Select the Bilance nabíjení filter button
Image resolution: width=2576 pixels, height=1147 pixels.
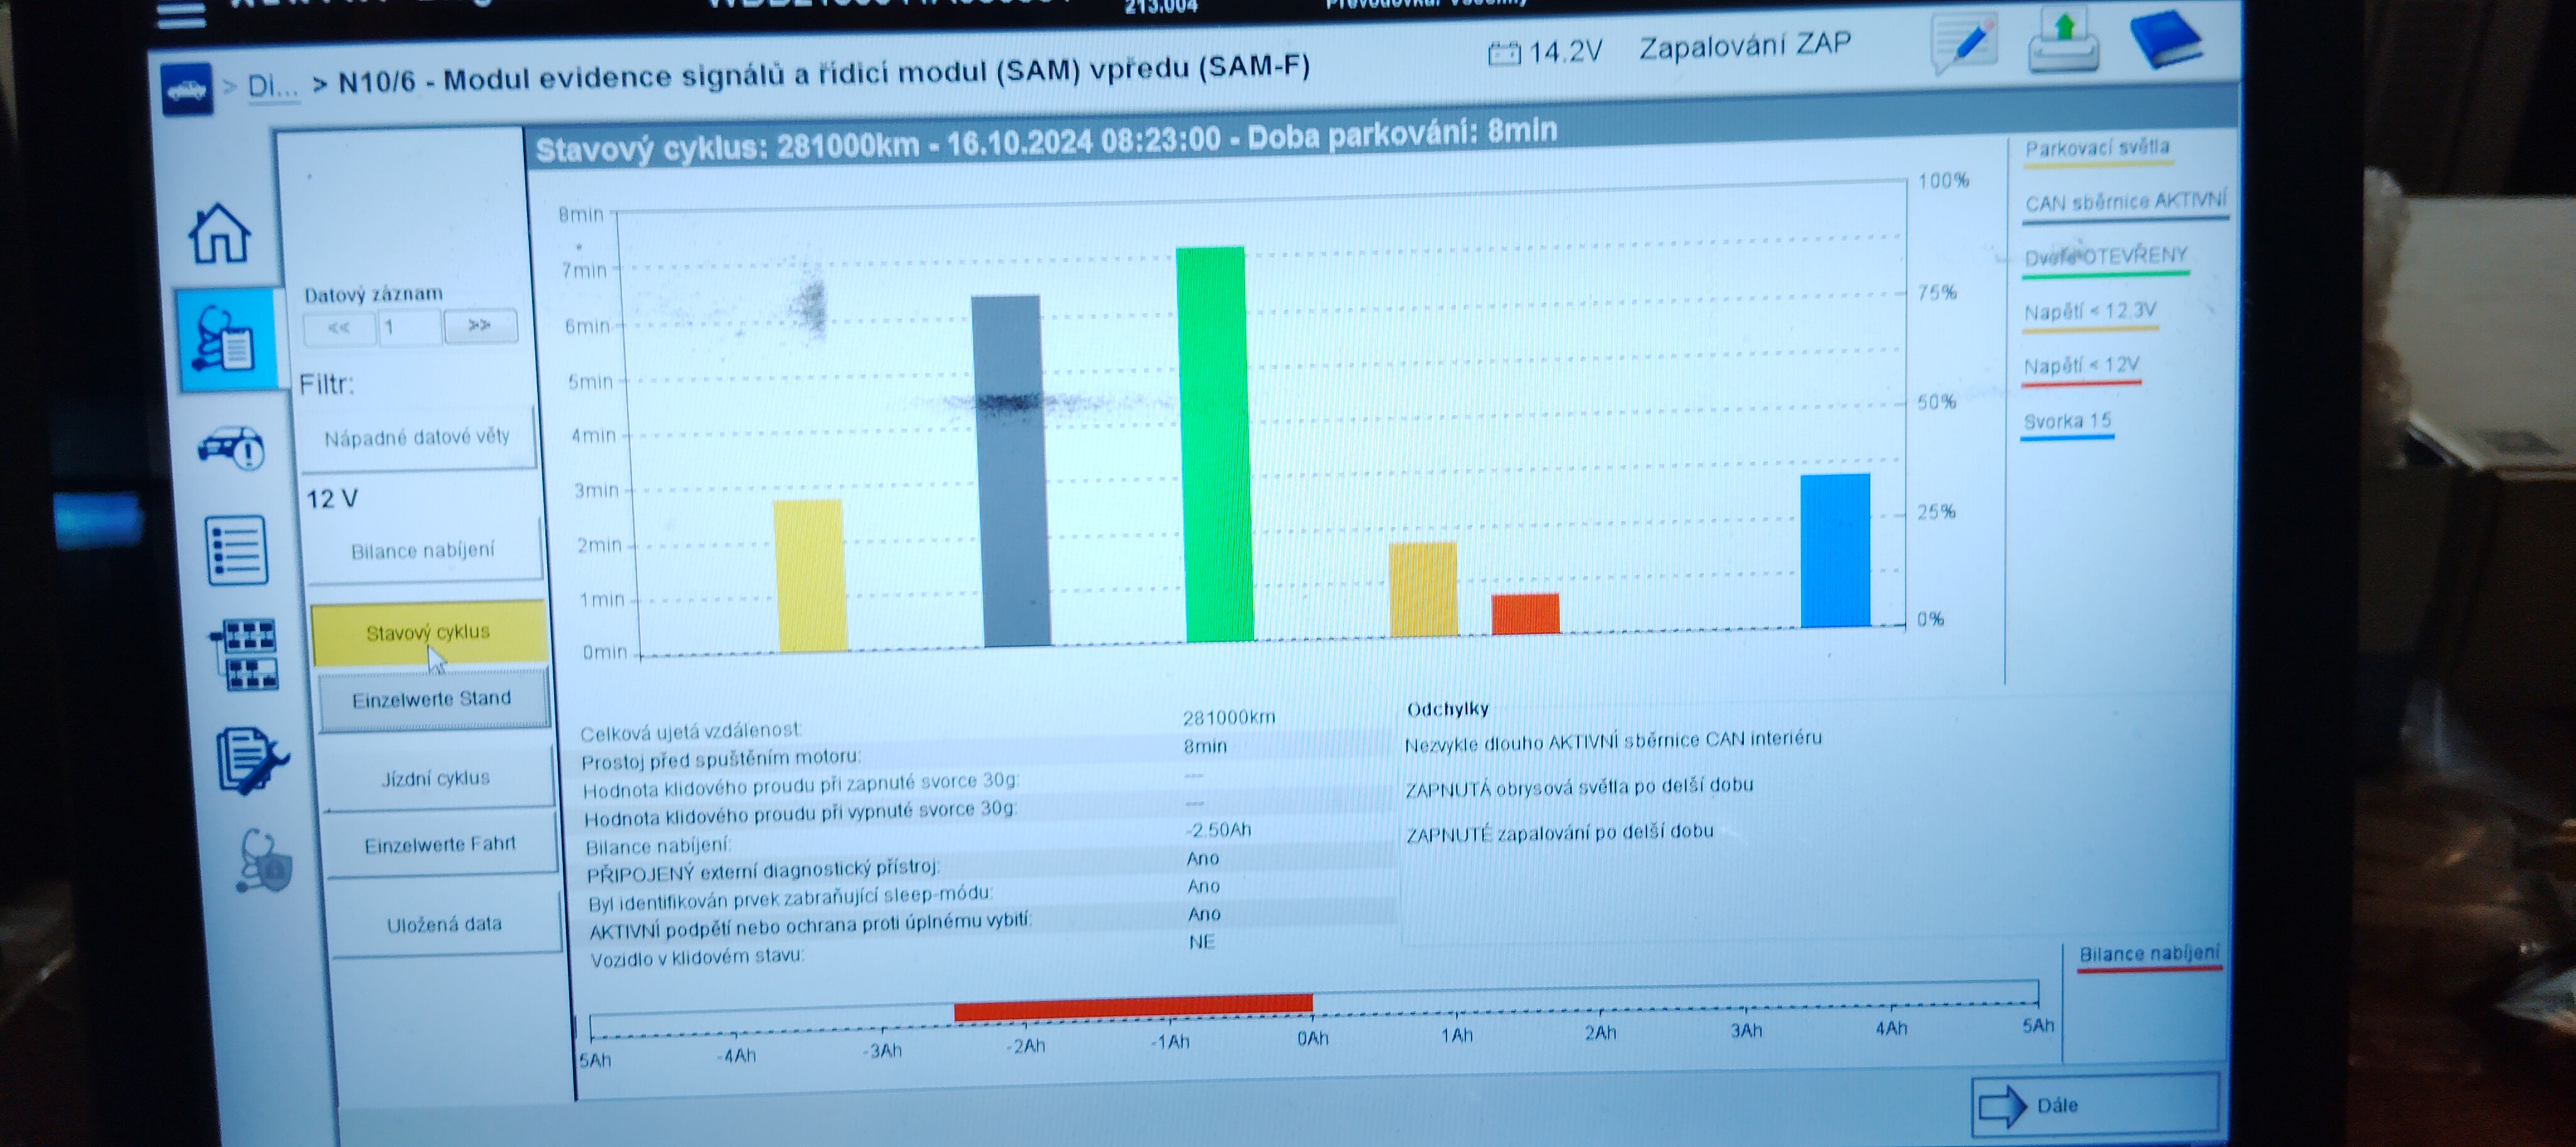point(423,551)
